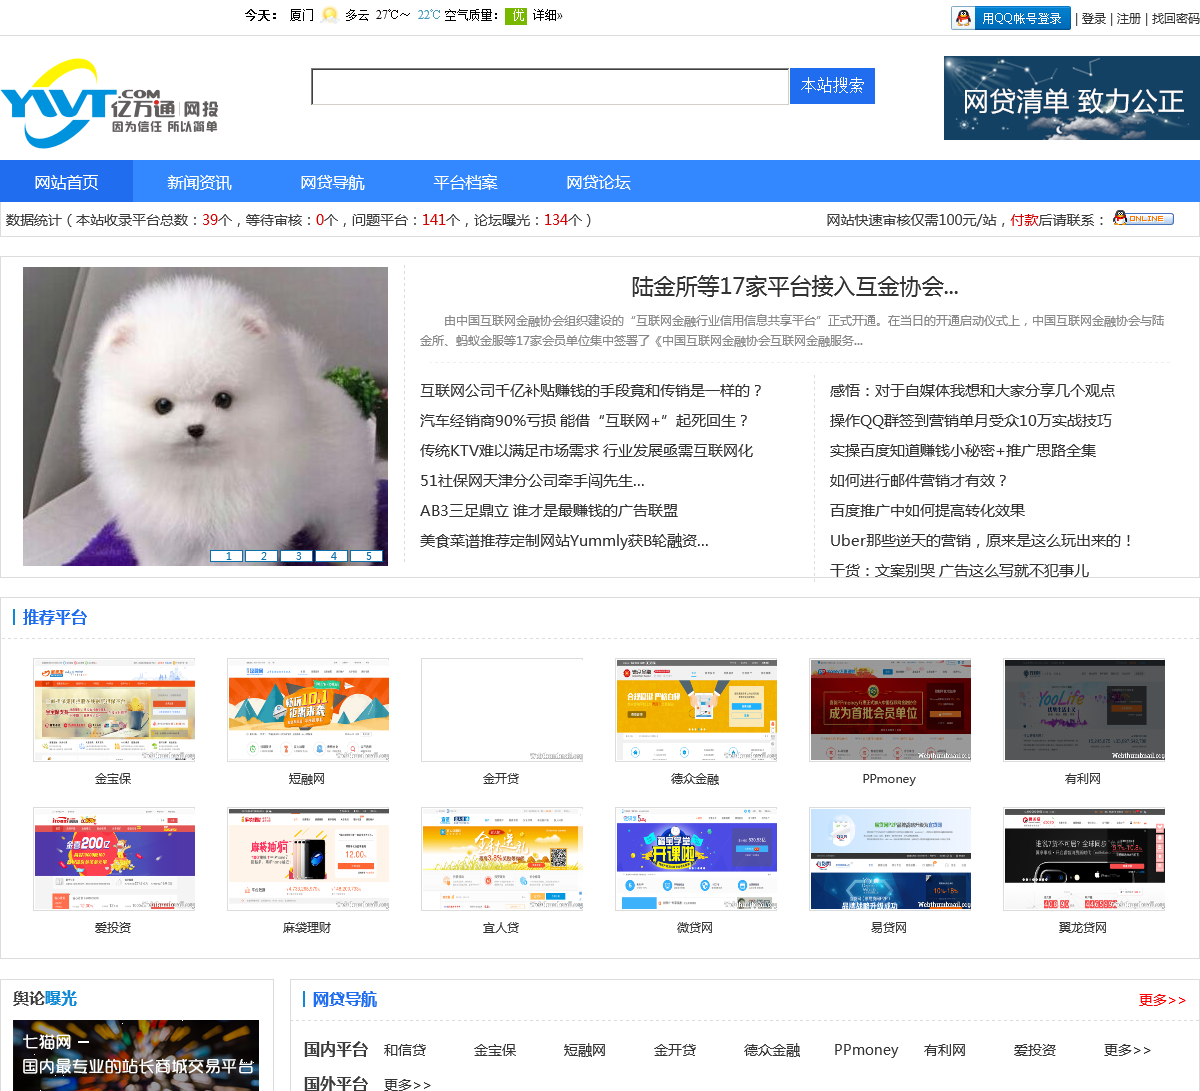Open article 感悟：对于自媒体

point(972,391)
